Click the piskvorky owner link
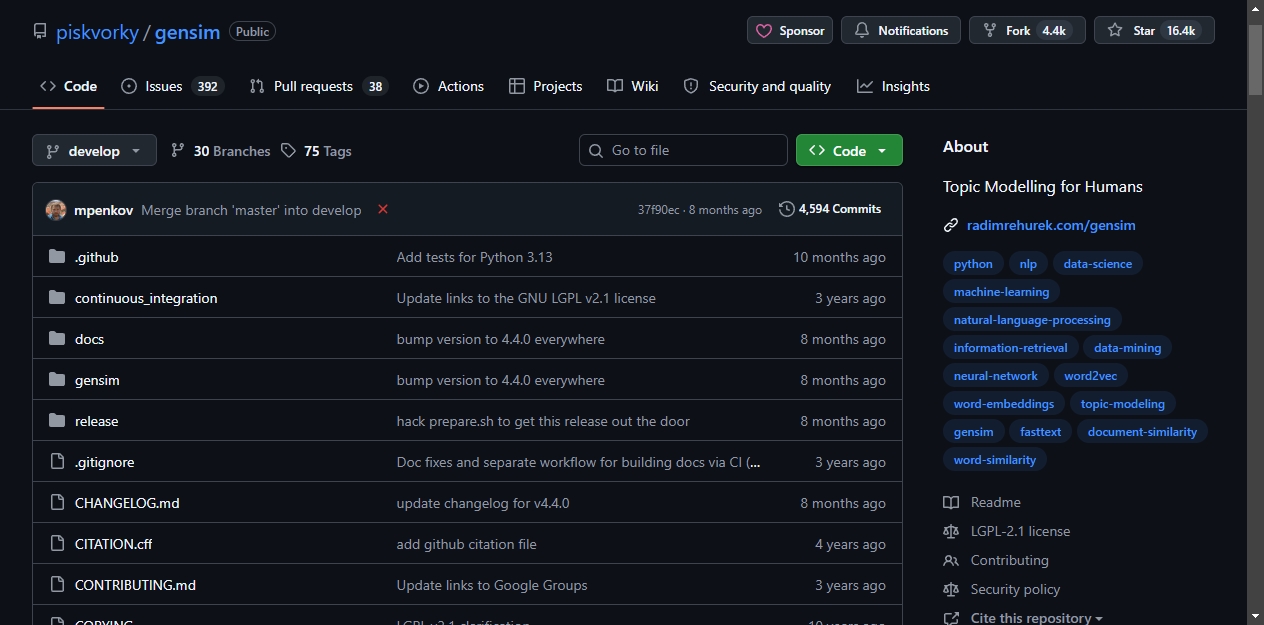 tap(97, 31)
